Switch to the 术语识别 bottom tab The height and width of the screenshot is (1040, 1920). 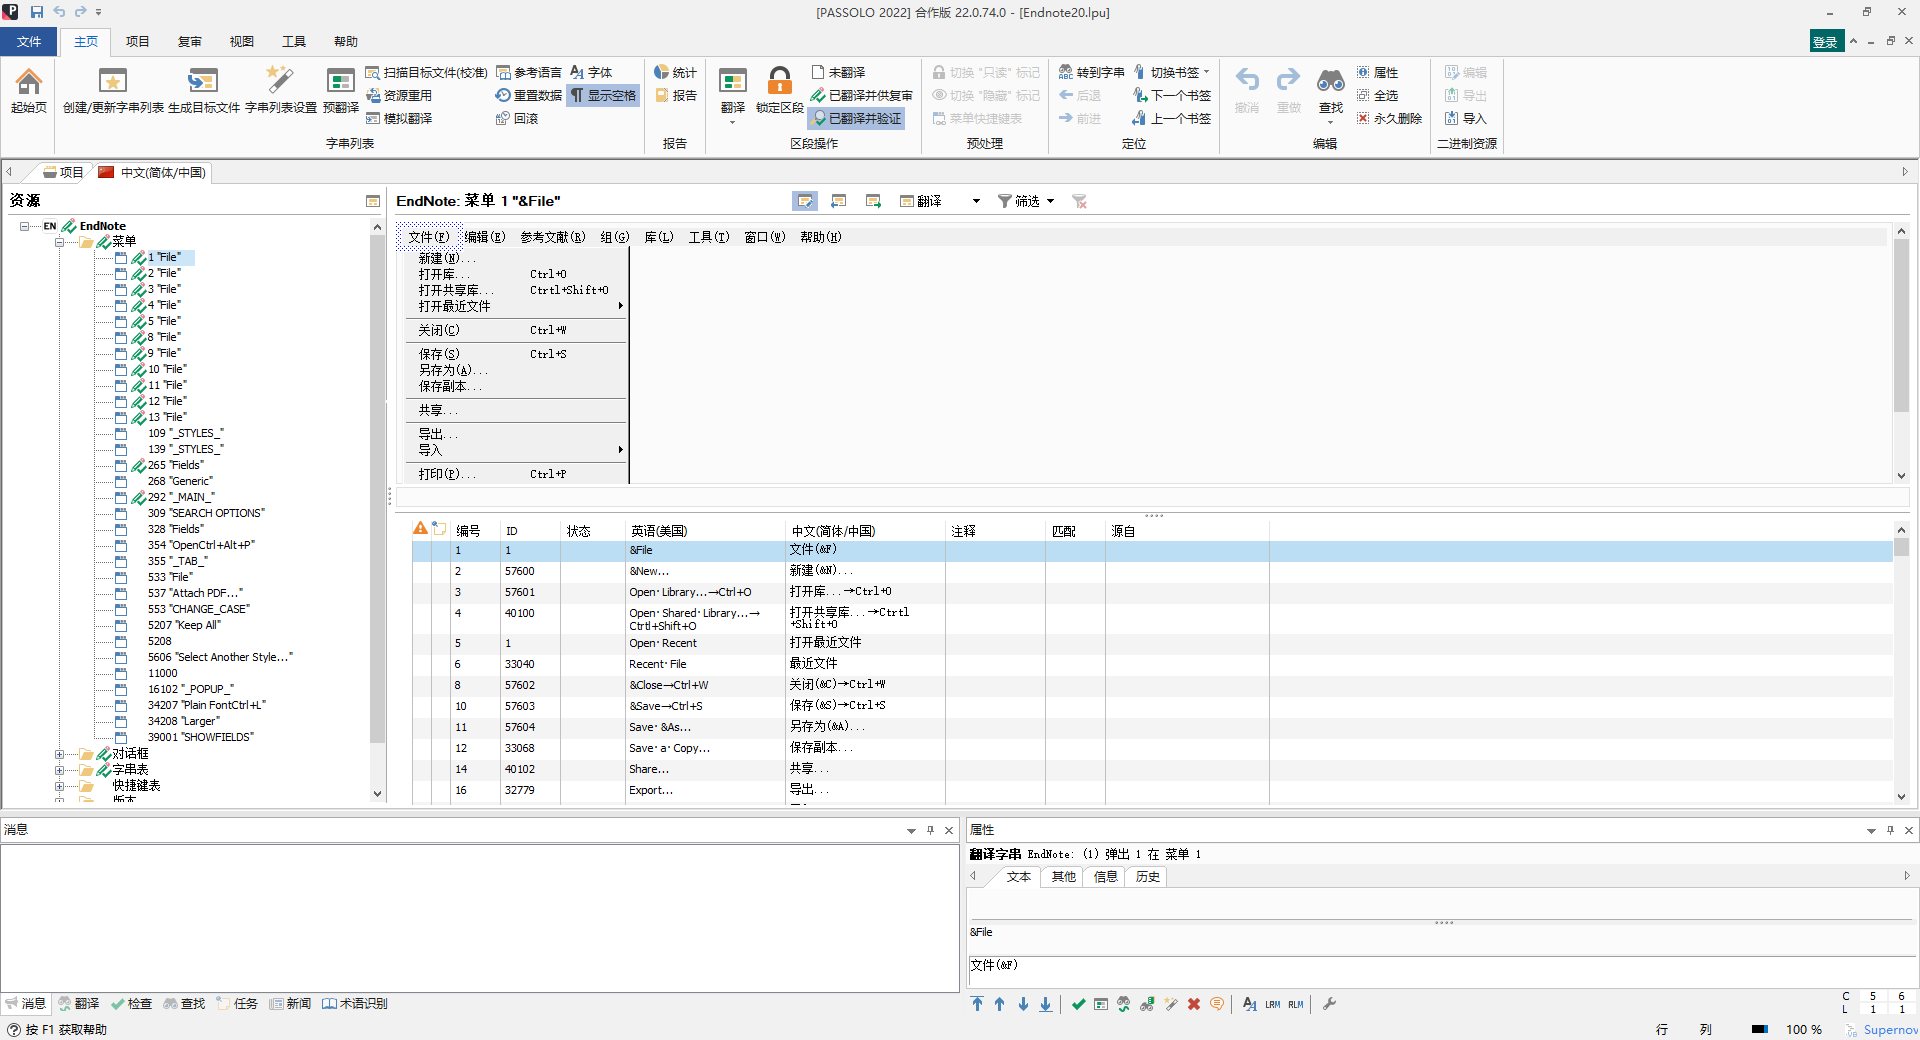click(355, 1003)
